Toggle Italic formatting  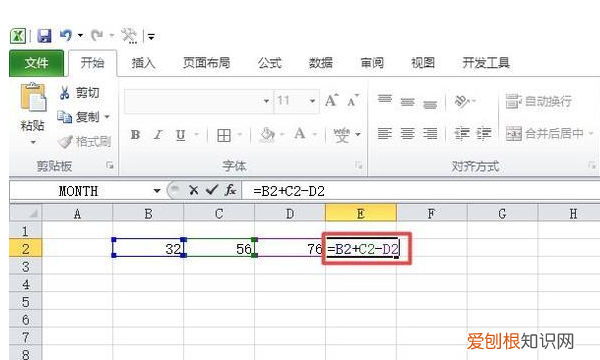click(158, 135)
